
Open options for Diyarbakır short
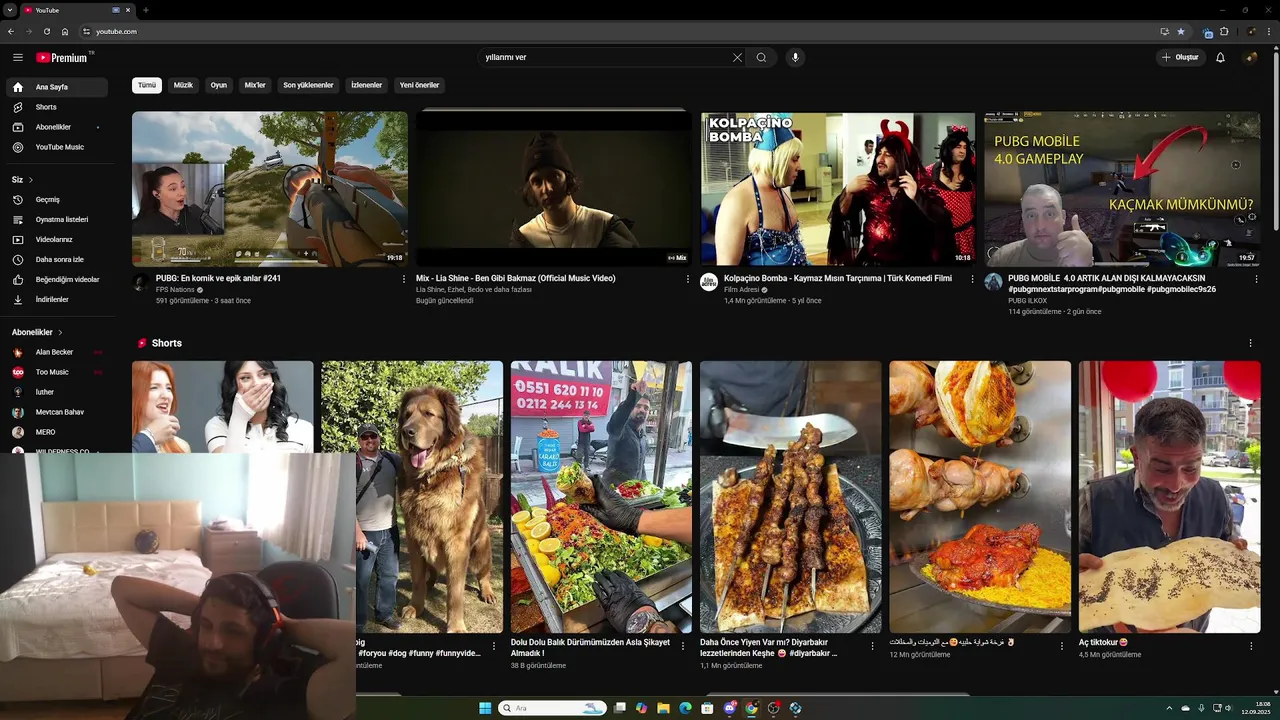(872, 646)
